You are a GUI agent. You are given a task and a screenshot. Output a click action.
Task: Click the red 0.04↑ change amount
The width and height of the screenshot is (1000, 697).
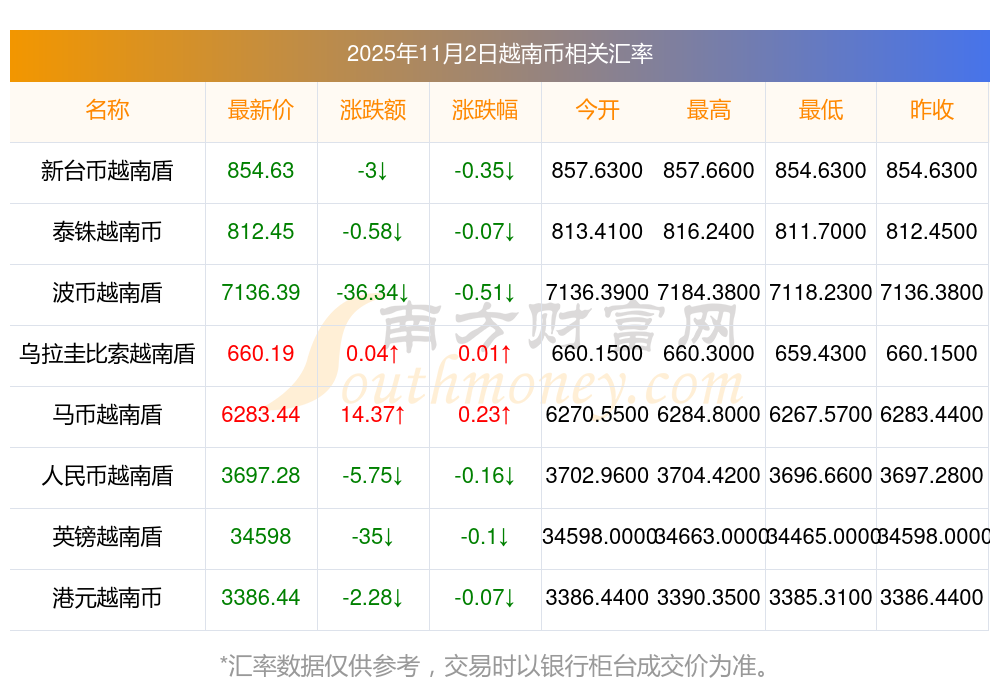372,354
